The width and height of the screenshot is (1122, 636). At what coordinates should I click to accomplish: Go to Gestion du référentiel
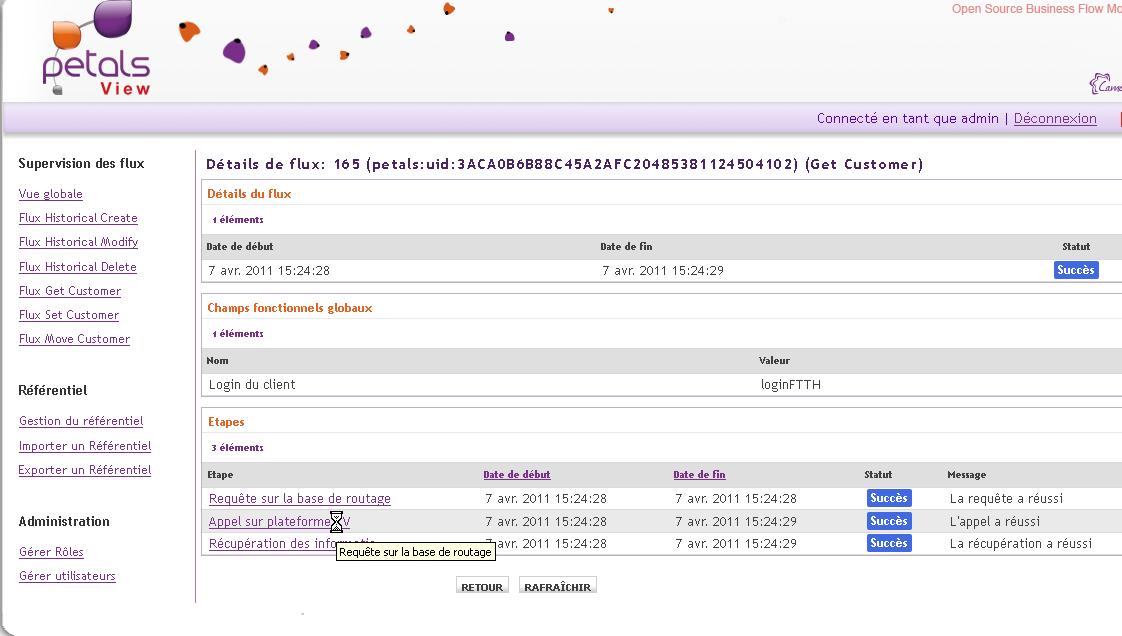81,422
